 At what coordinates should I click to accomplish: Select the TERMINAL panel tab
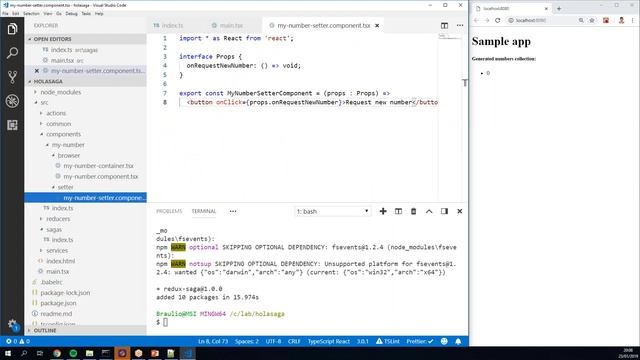coord(204,211)
